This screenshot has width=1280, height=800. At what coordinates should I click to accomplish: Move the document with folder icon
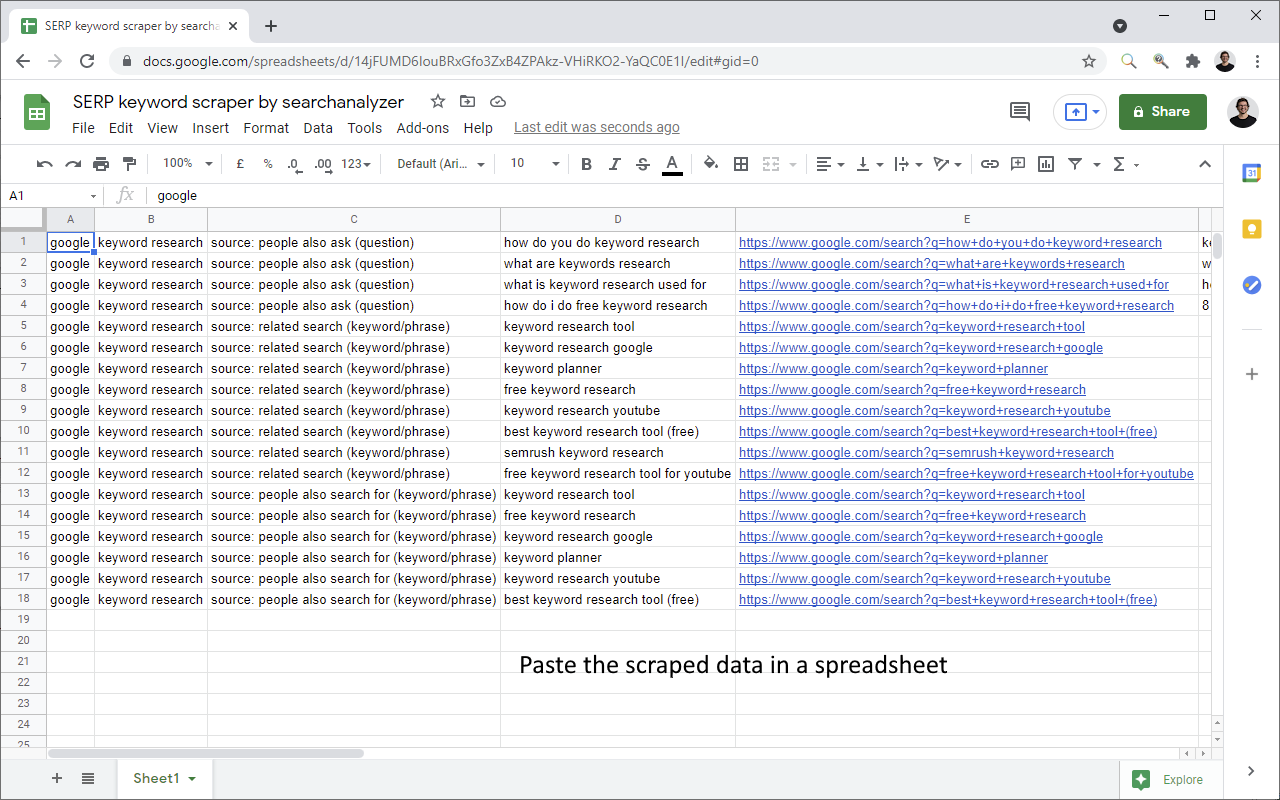pos(467,101)
